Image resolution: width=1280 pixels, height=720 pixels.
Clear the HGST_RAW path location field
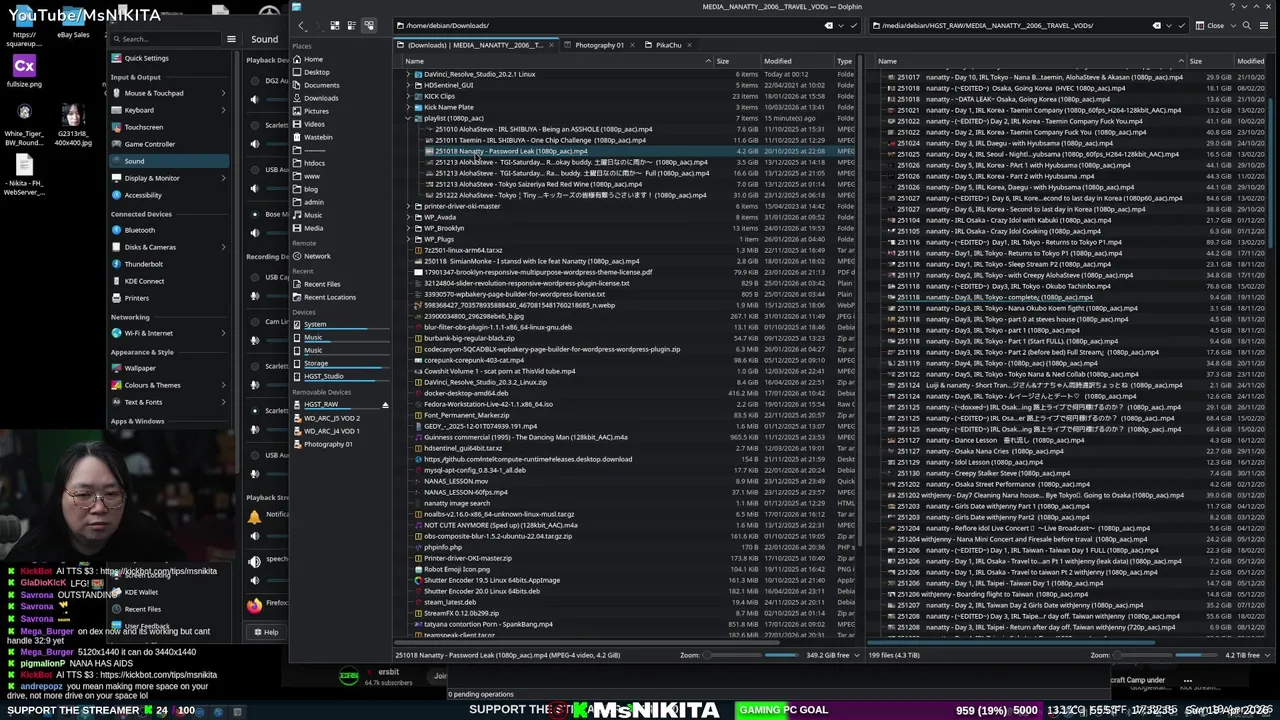pos(1157,25)
